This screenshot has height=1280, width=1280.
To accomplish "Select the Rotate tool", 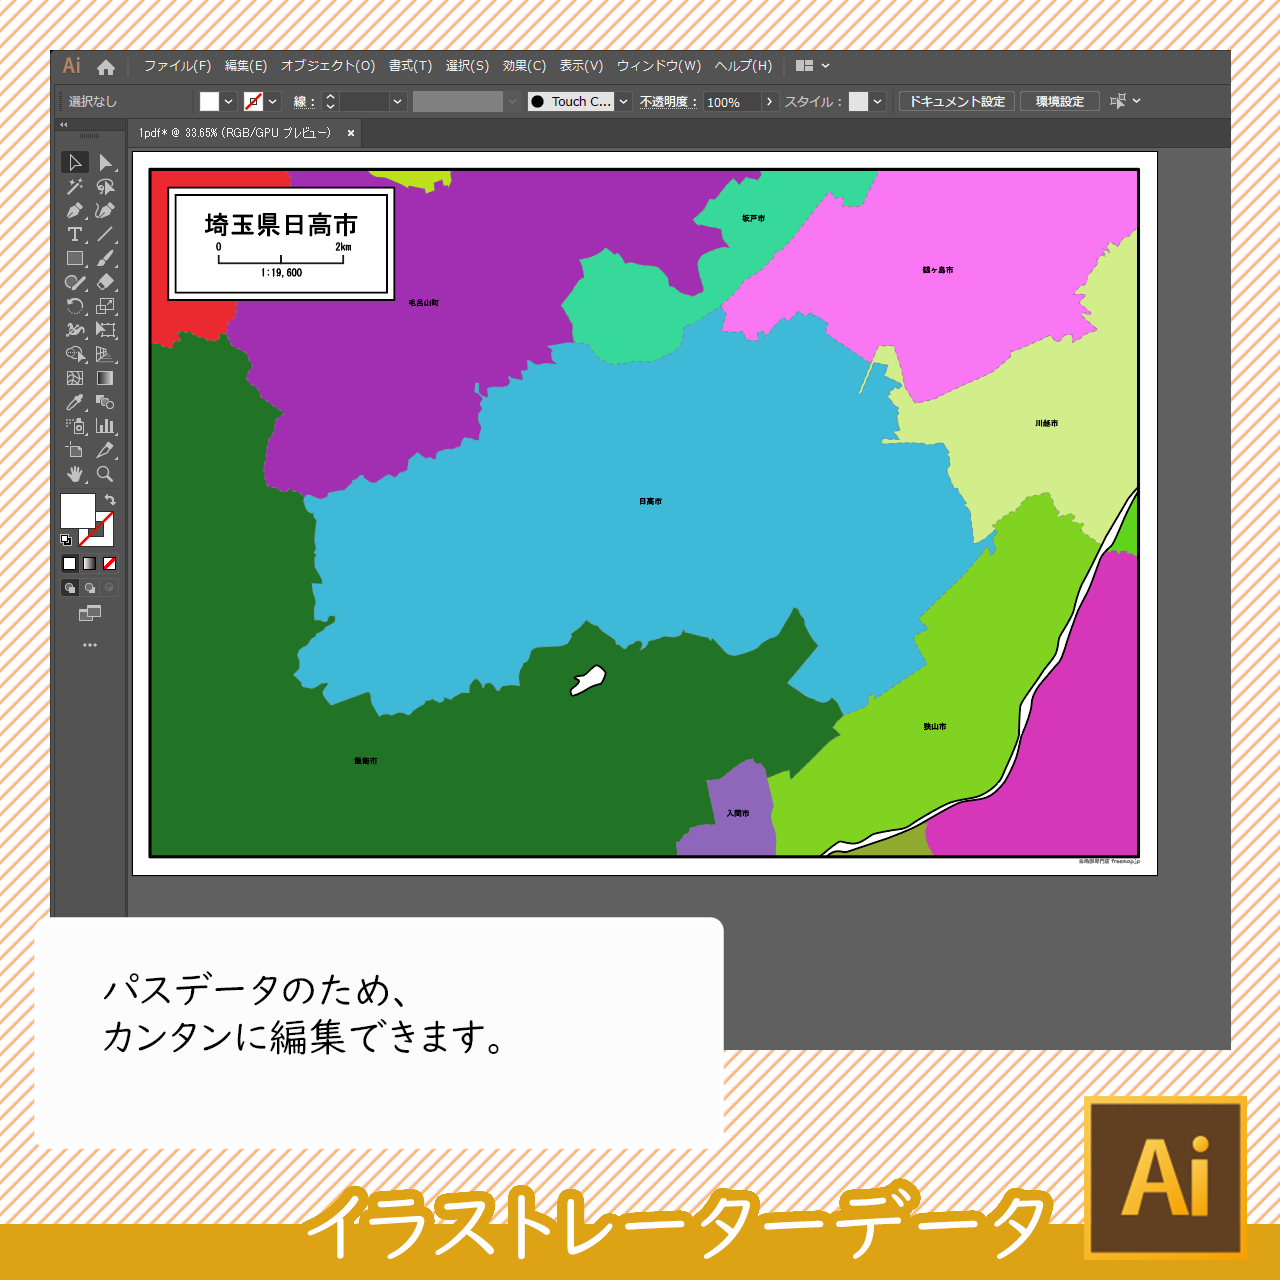I will pyautogui.click(x=75, y=306).
